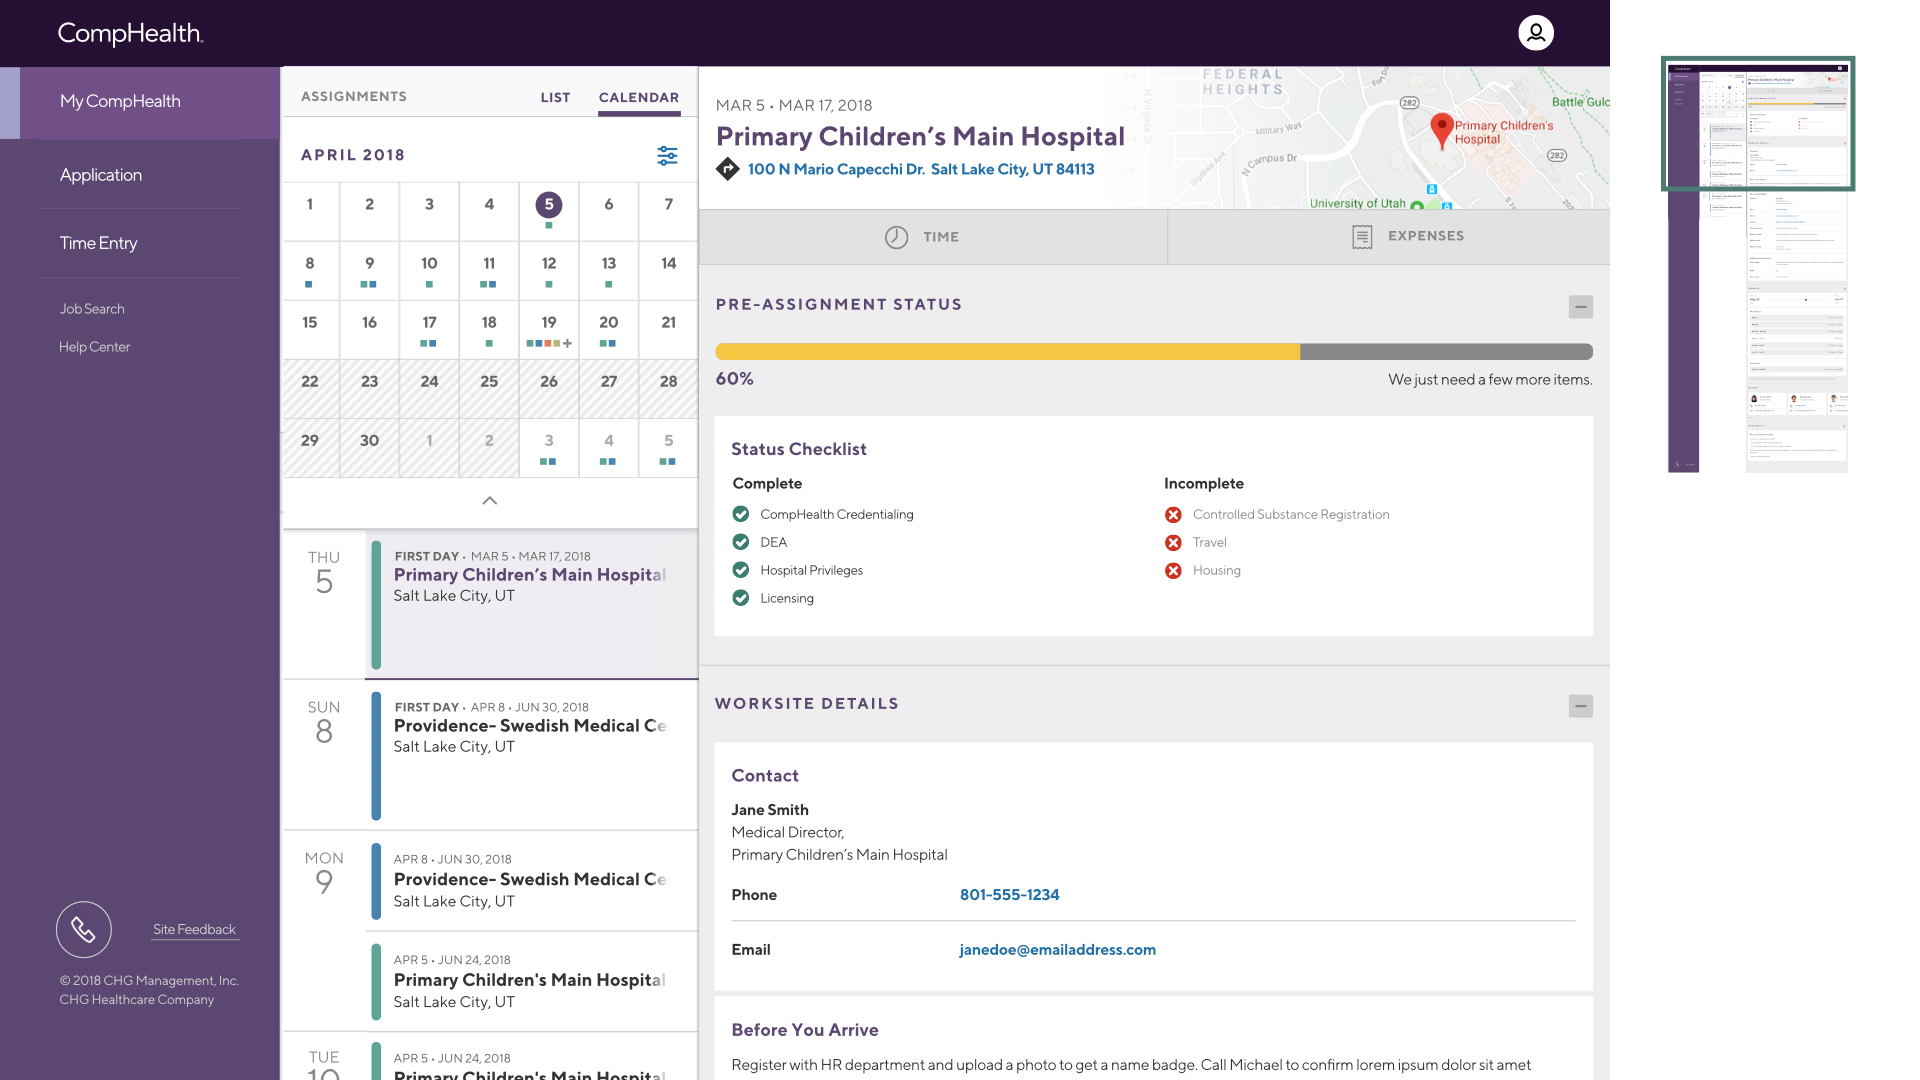The image size is (1920, 1080).
Task: Collapse the Worksite Details section
Action: [x=1580, y=706]
